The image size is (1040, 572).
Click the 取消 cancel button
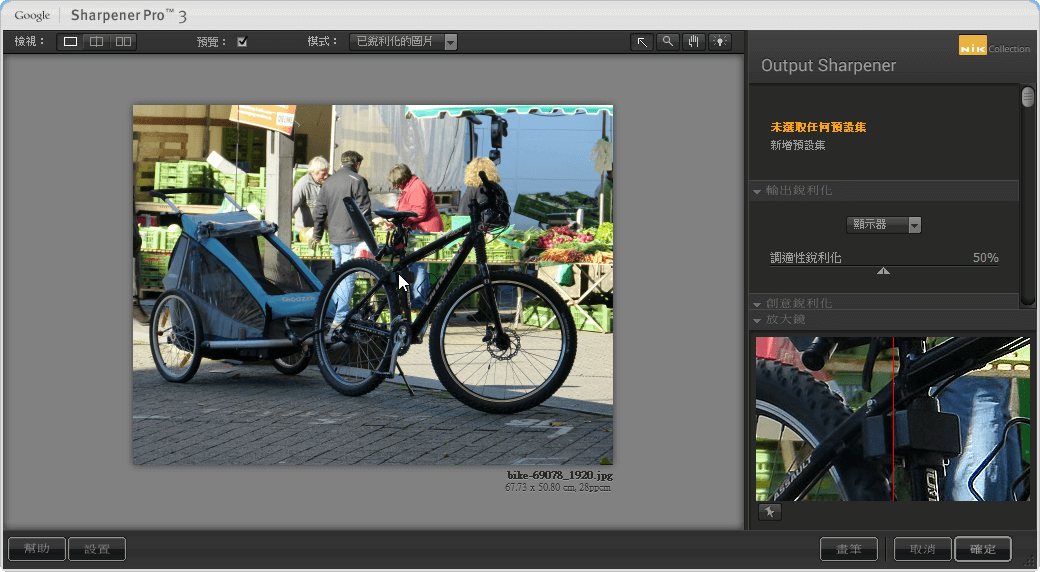tap(921, 549)
